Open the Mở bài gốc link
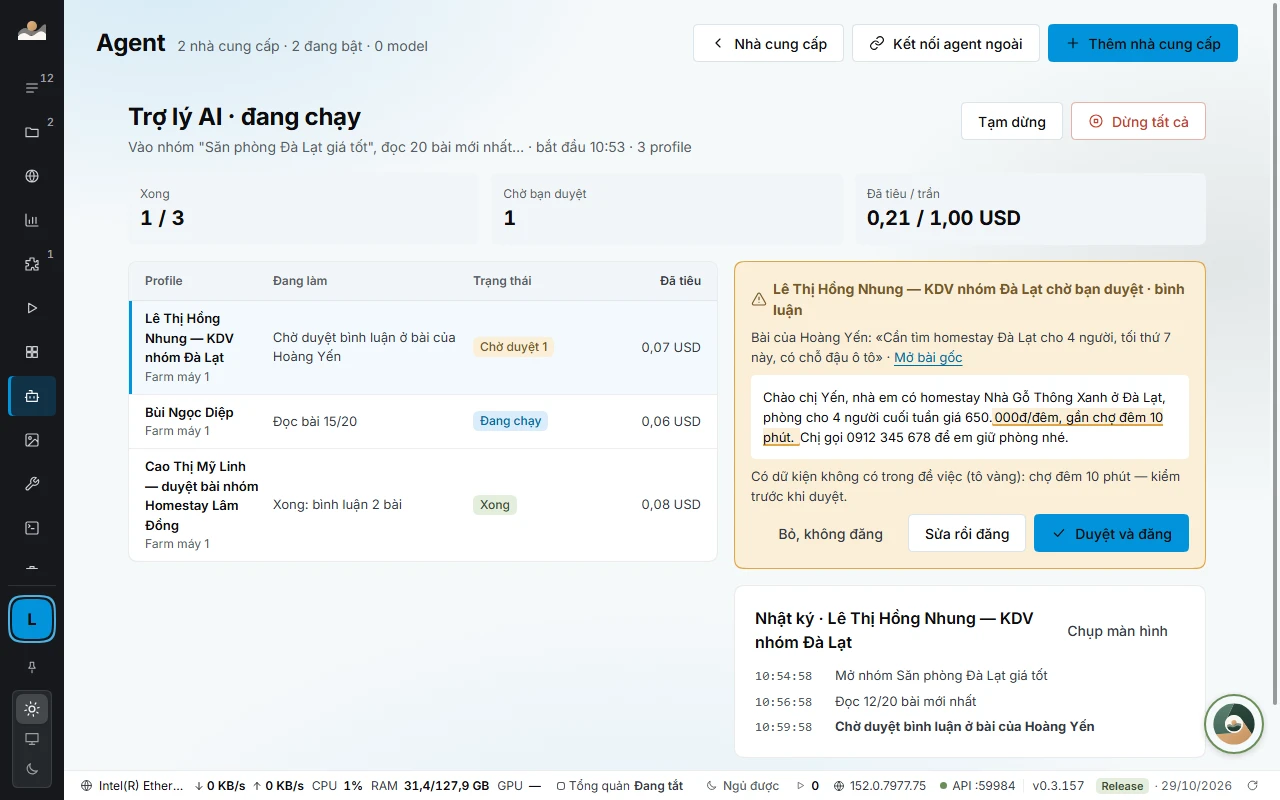Image resolution: width=1280 pixels, height=800 pixels. pos(928,357)
